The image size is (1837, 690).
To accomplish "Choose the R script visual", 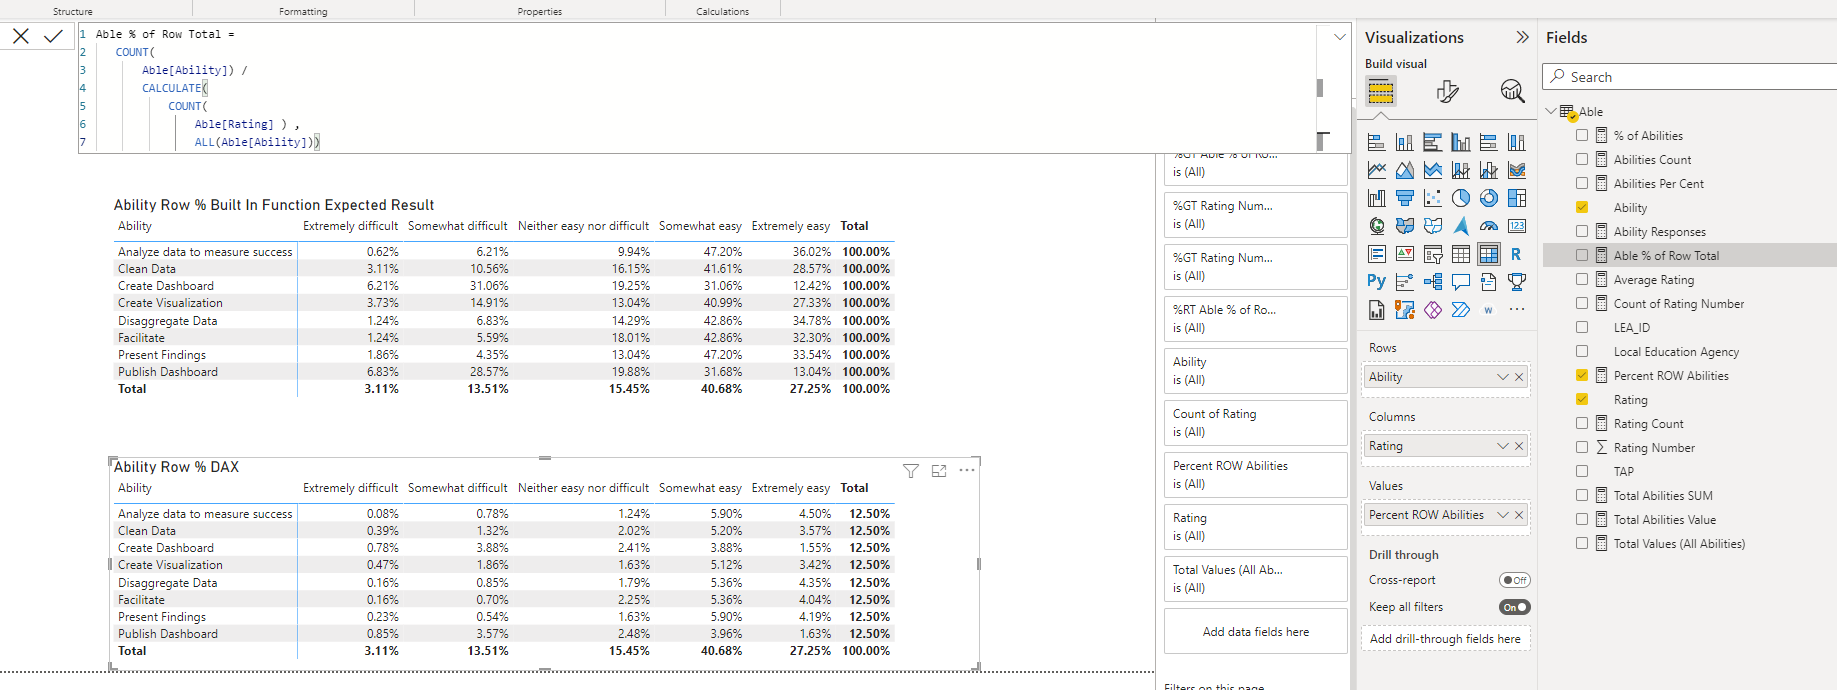I will (x=1517, y=254).
